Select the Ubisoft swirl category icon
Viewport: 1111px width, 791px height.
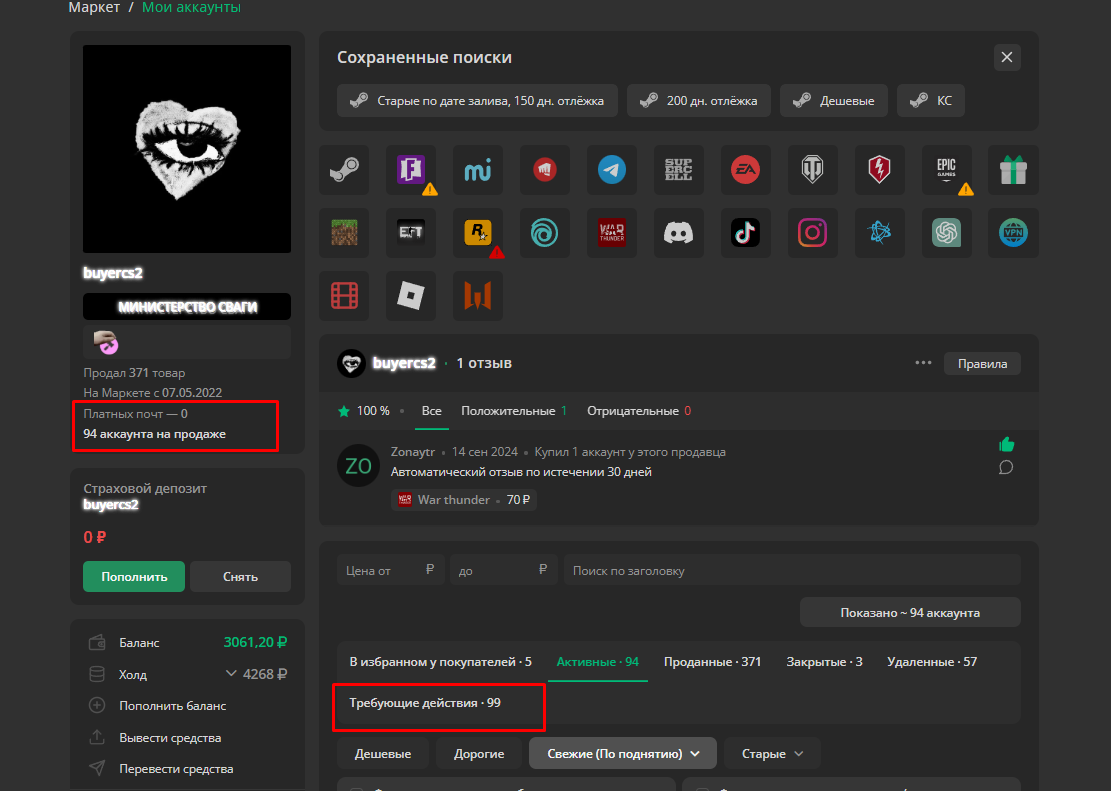[x=545, y=232]
